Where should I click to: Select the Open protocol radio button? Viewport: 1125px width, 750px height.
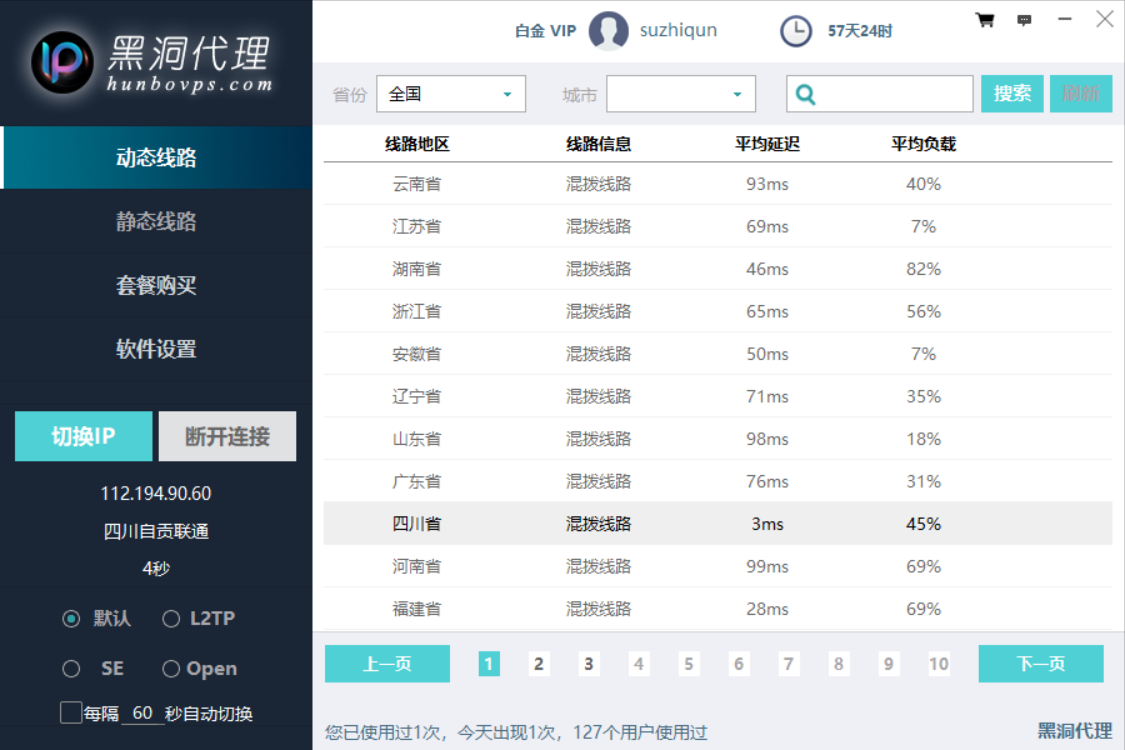(x=171, y=669)
